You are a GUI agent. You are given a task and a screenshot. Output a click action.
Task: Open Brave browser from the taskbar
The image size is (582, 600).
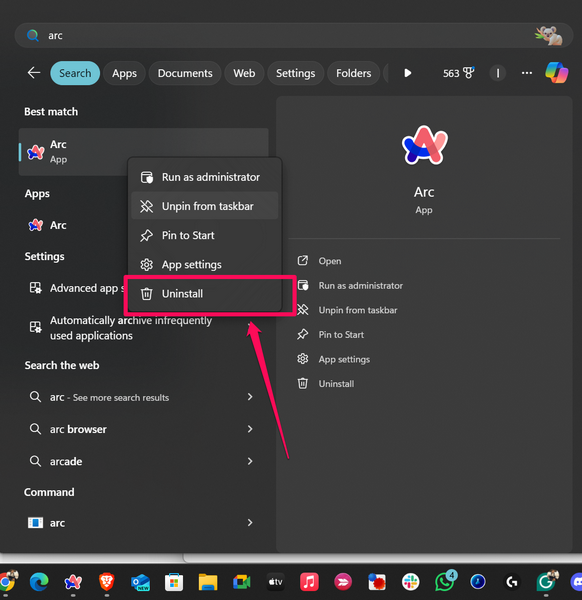coord(107,582)
